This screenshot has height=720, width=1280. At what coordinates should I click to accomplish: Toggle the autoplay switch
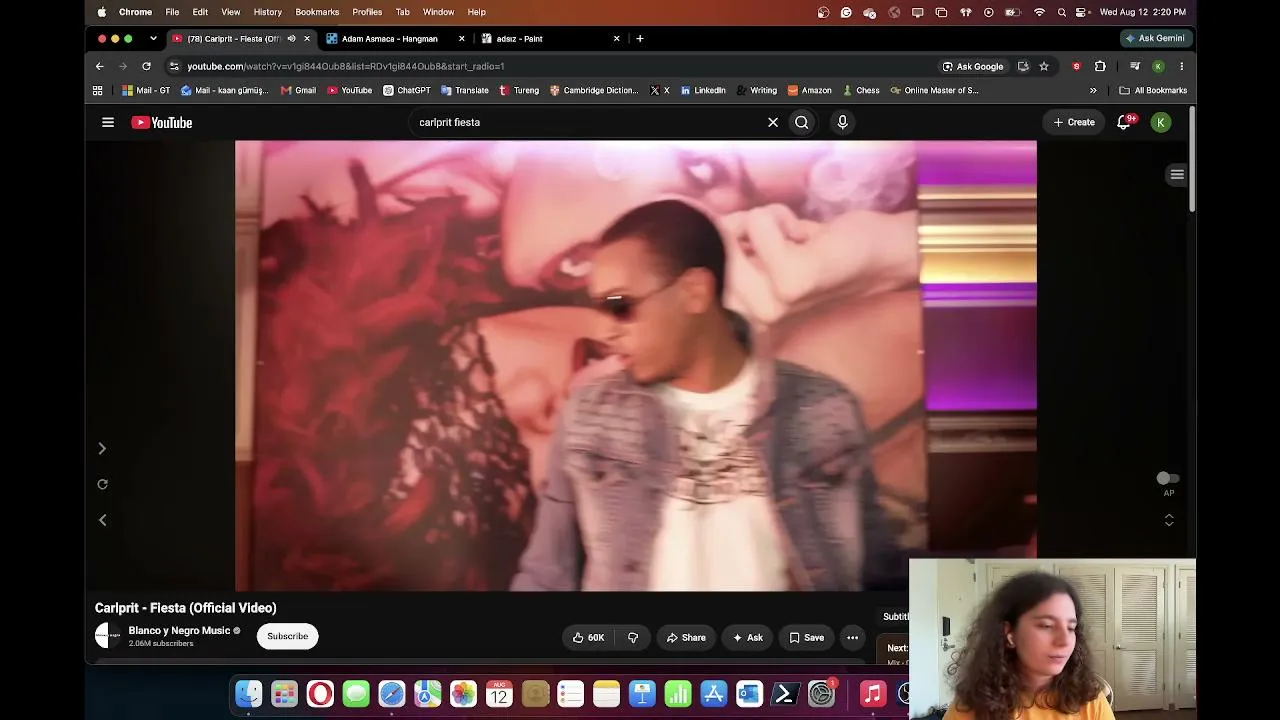click(1168, 479)
